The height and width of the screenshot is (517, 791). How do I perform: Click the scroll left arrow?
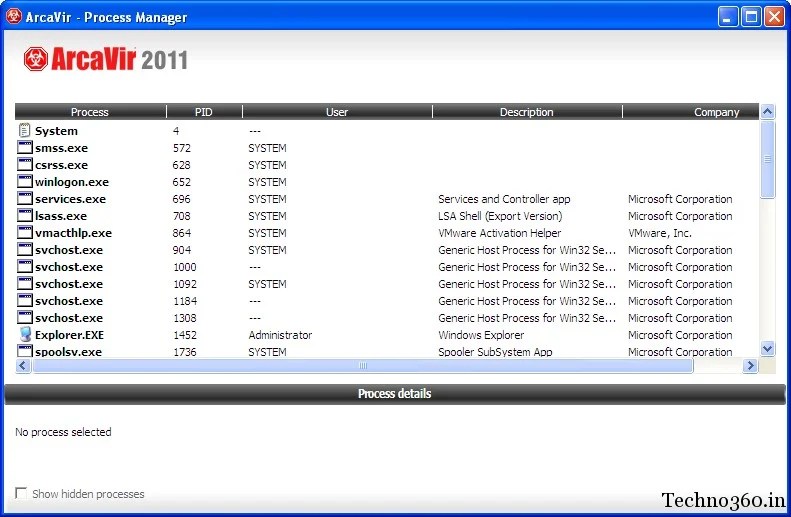(23, 365)
